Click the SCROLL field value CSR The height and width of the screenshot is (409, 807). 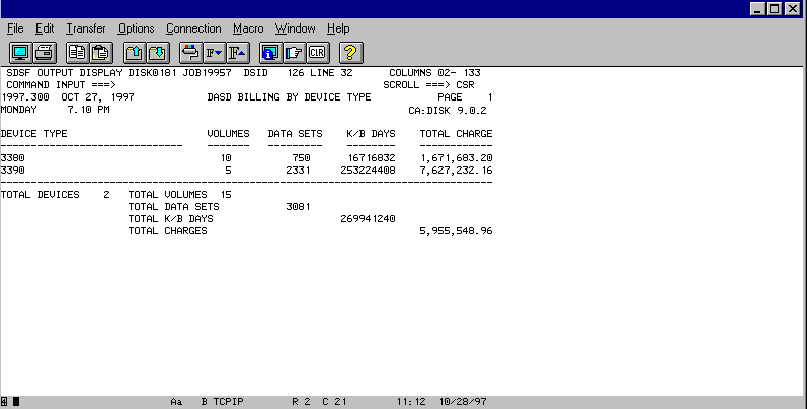[465, 85]
